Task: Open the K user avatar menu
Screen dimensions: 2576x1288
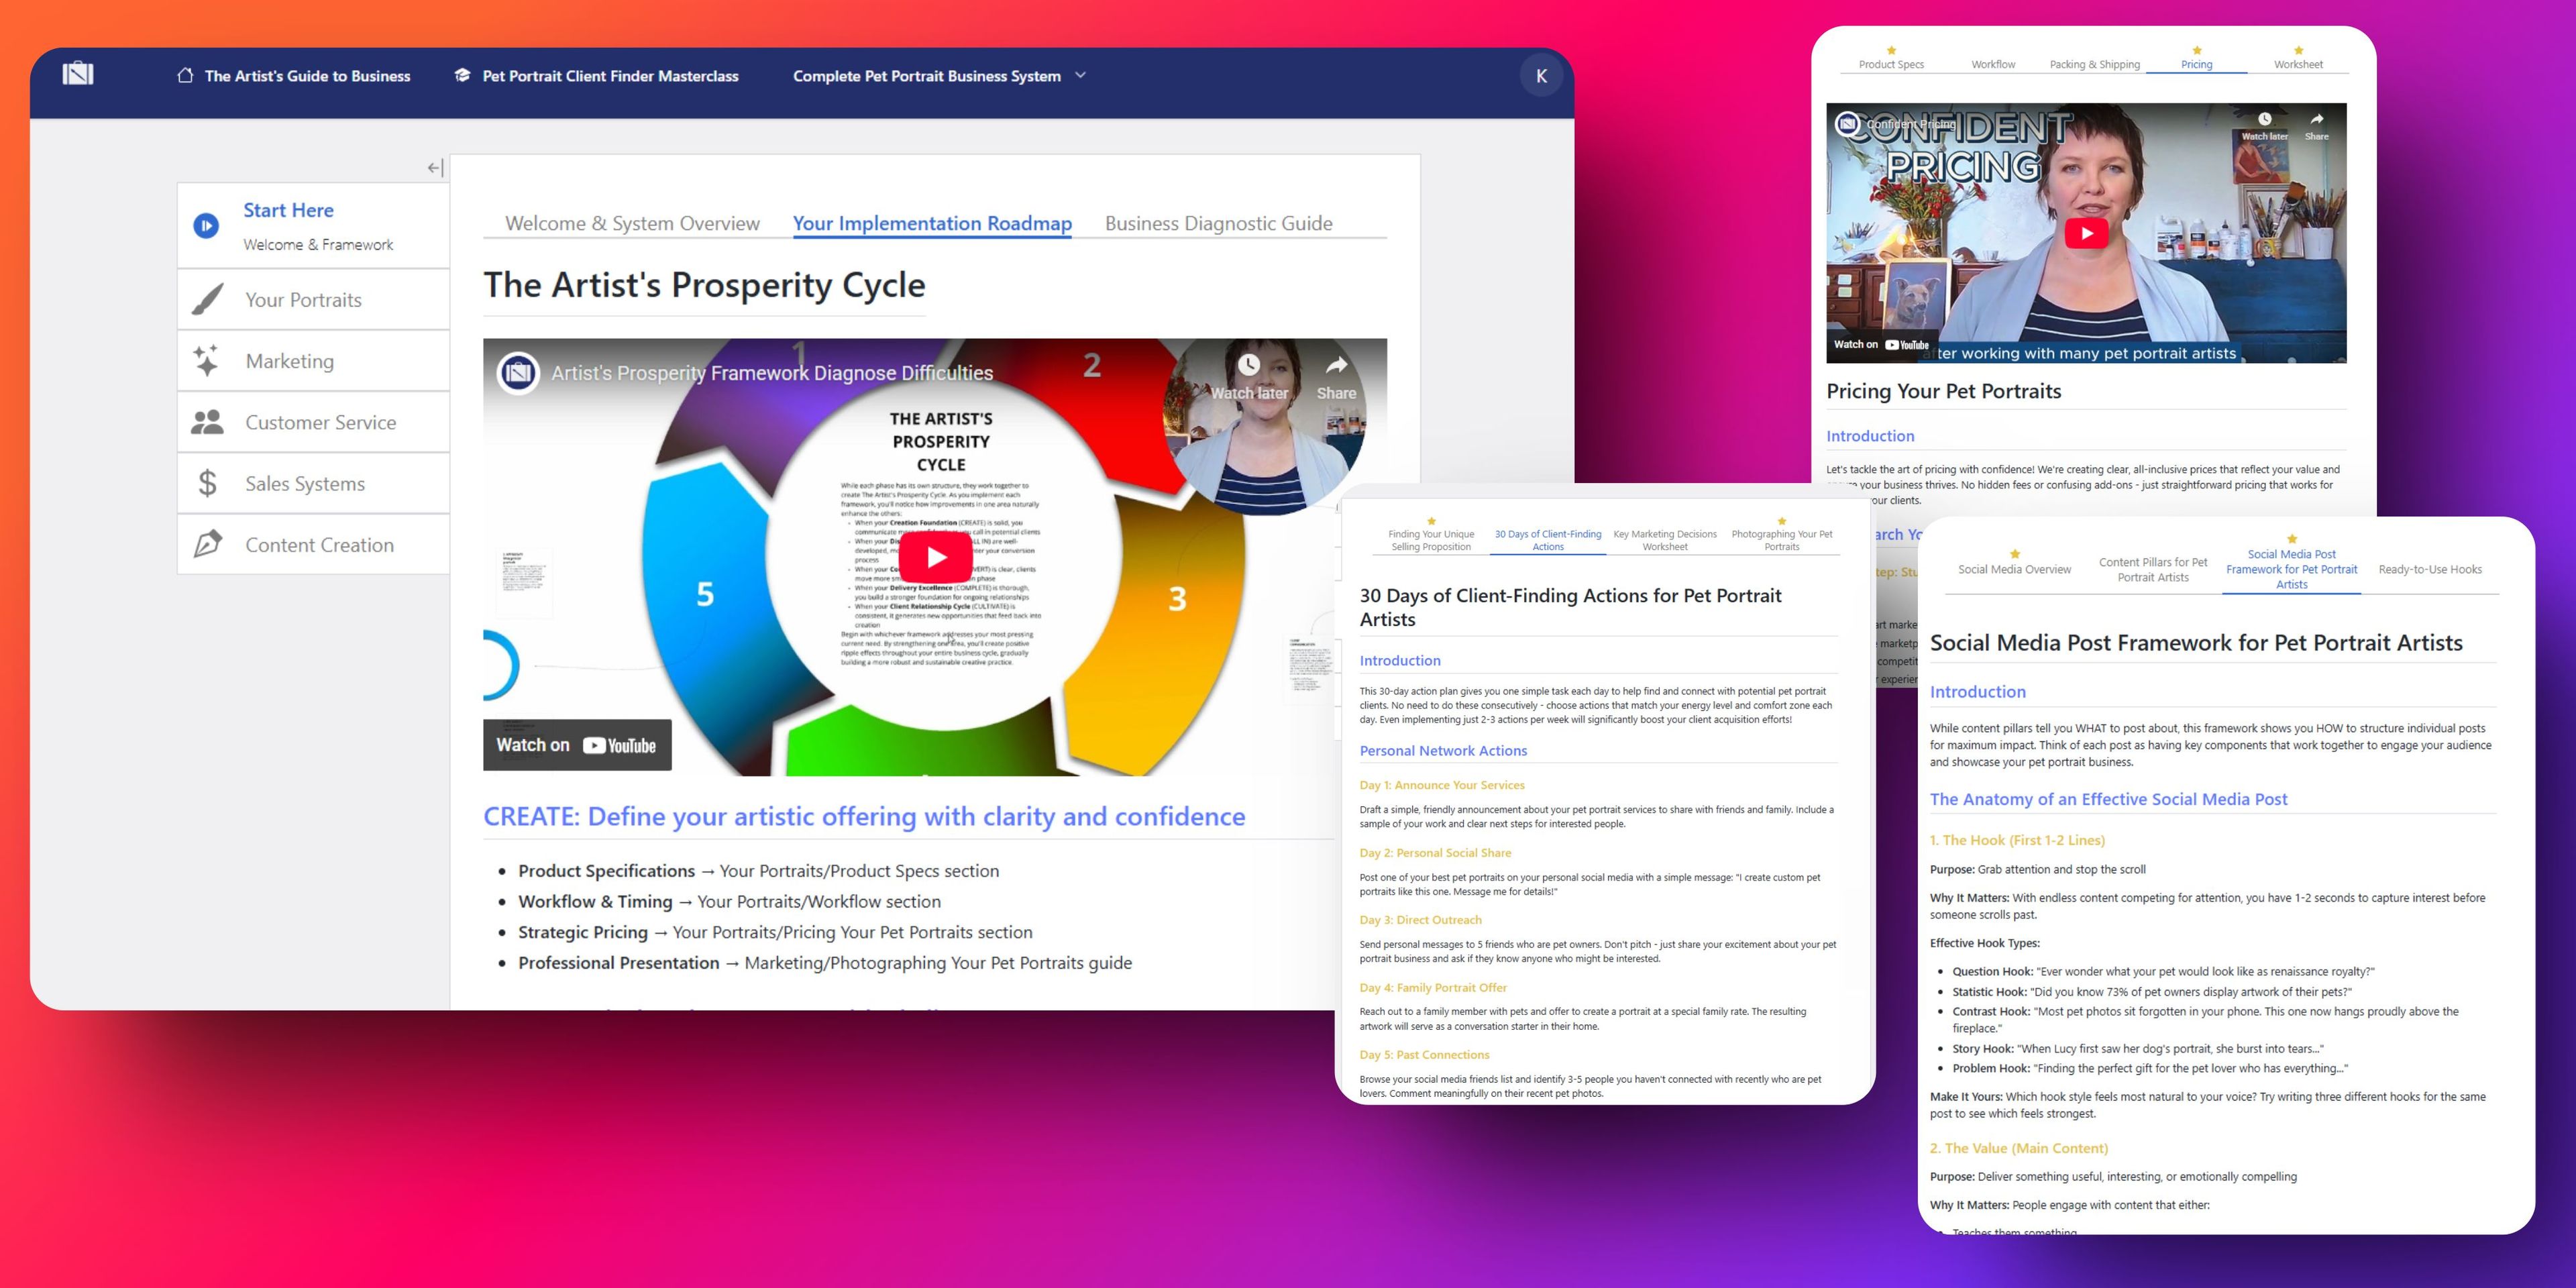Action: (x=1541, y=76)
